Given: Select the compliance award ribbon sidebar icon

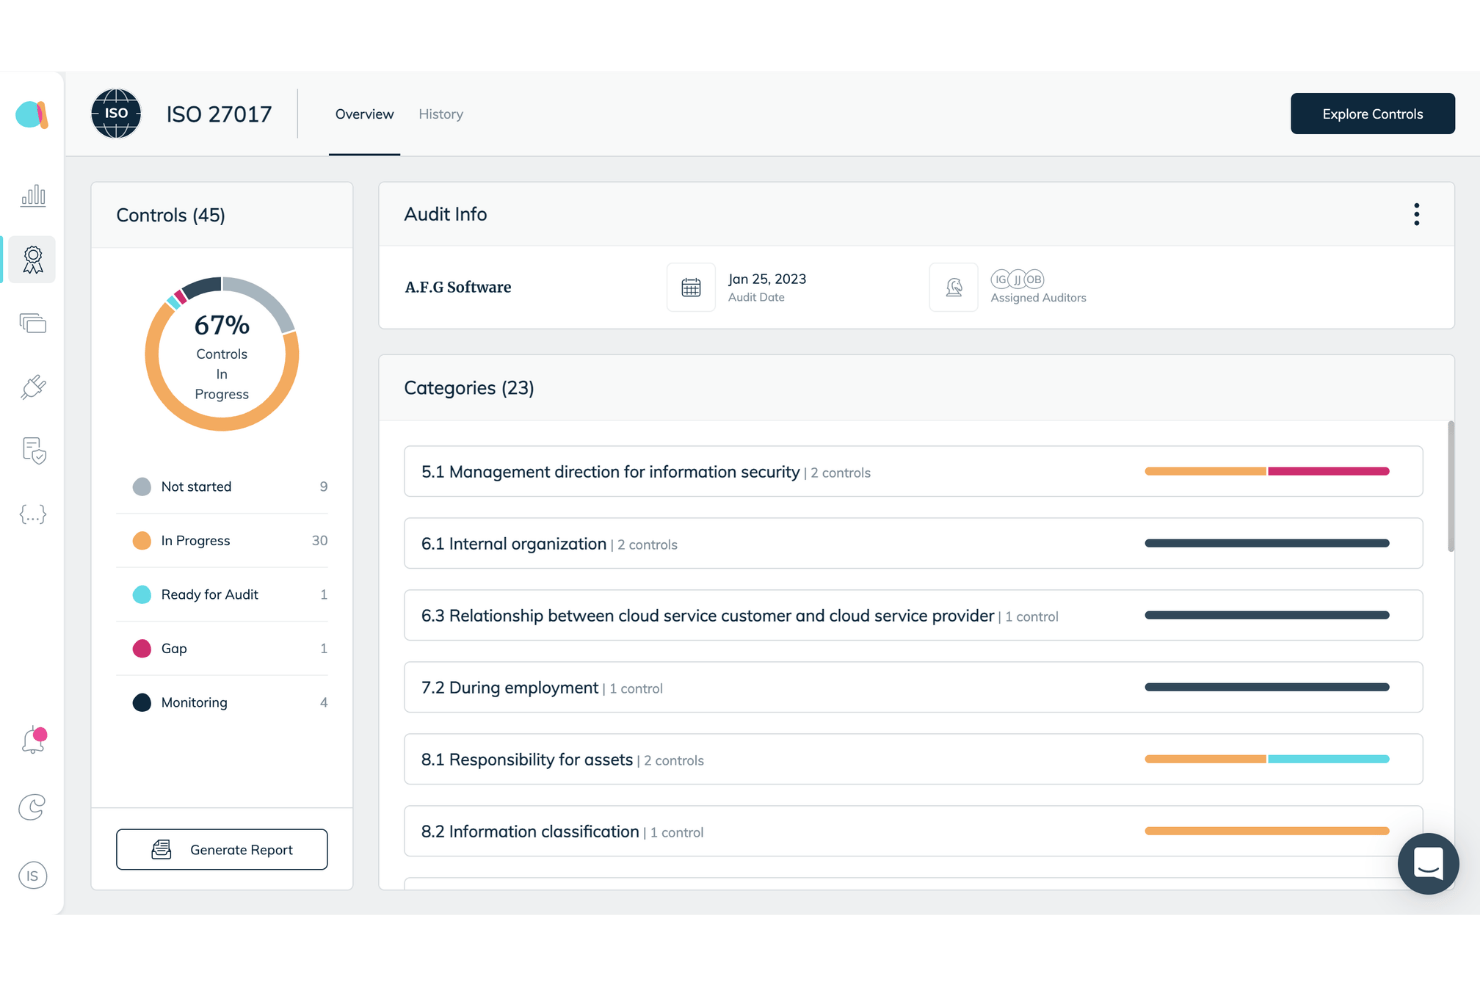Looking at the screenshot, I should 33,260.
